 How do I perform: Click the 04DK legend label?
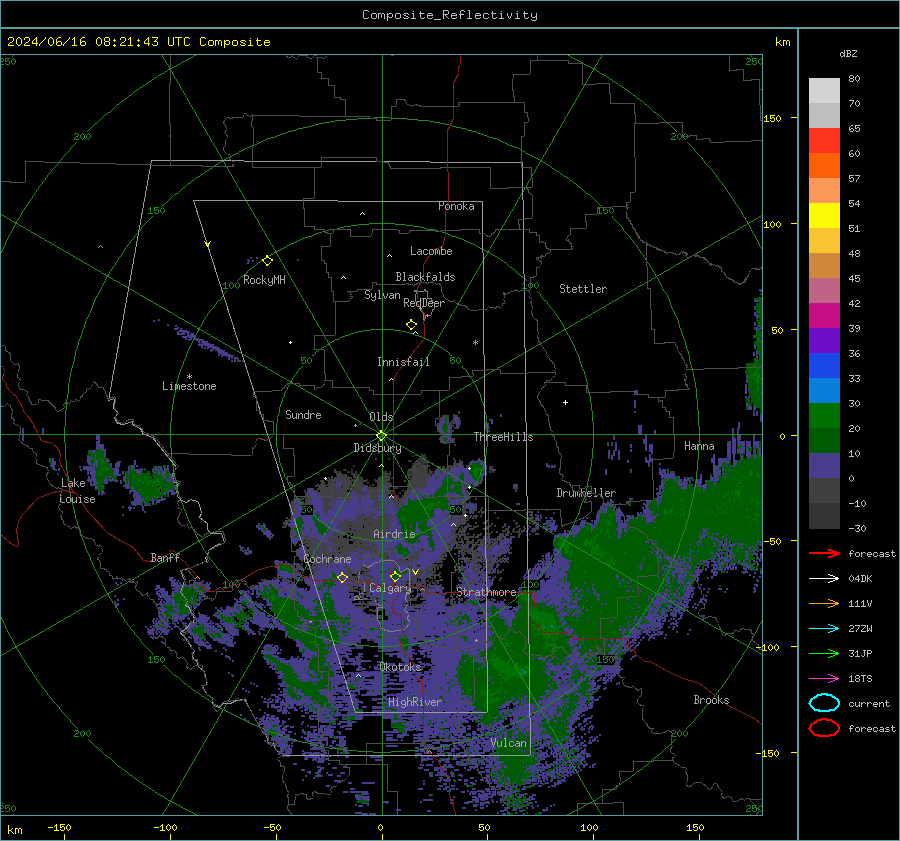[860, 578]
